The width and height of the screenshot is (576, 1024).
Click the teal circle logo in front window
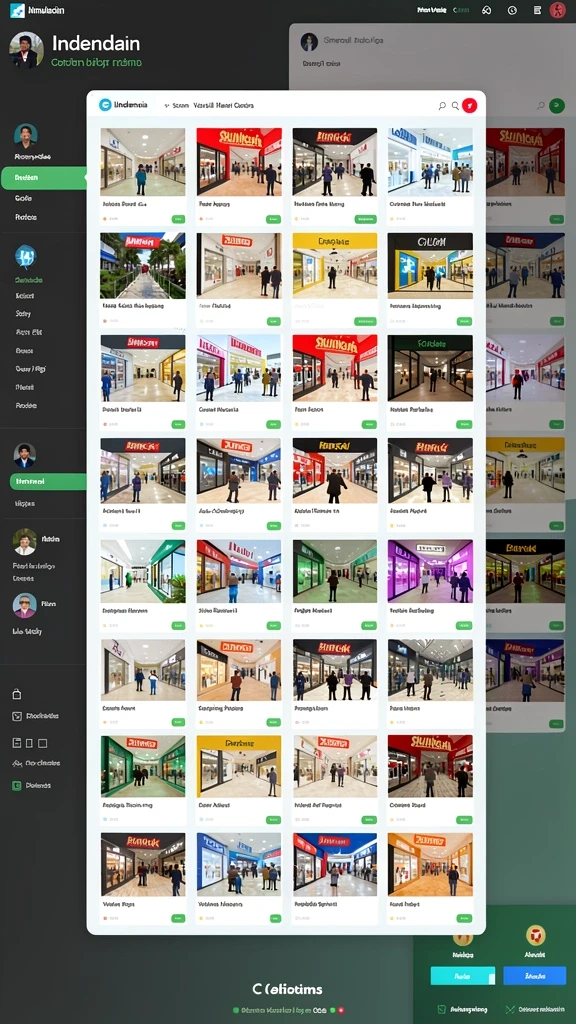tap(104, 104)
